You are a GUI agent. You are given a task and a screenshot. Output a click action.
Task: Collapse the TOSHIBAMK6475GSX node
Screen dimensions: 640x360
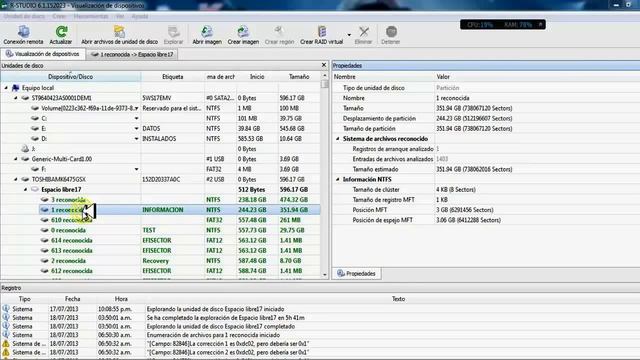16,179
